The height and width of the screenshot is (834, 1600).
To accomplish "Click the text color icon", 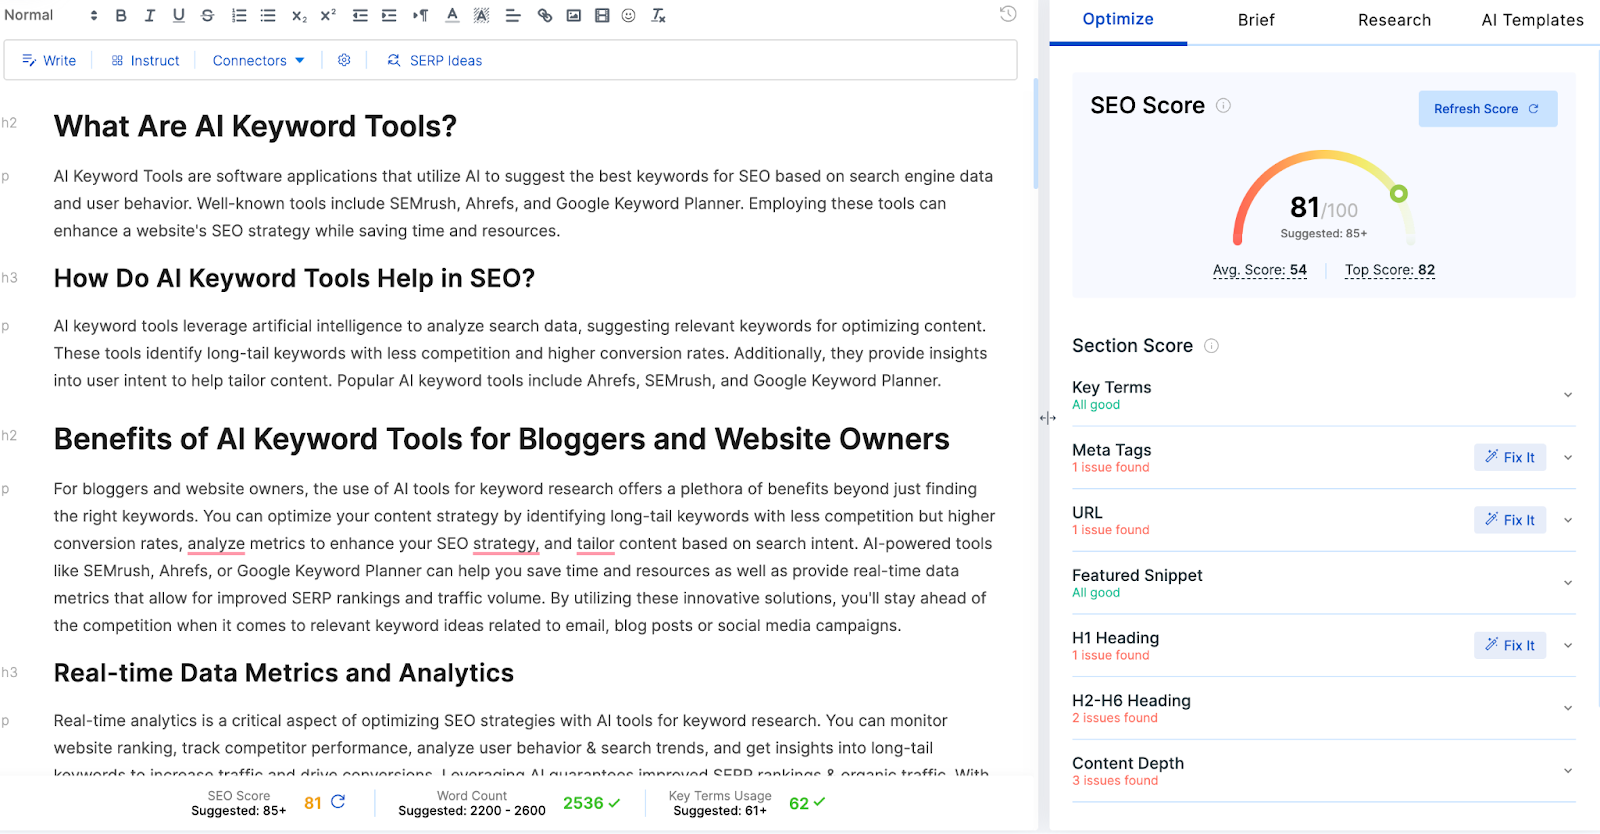I will click(452, 16).
